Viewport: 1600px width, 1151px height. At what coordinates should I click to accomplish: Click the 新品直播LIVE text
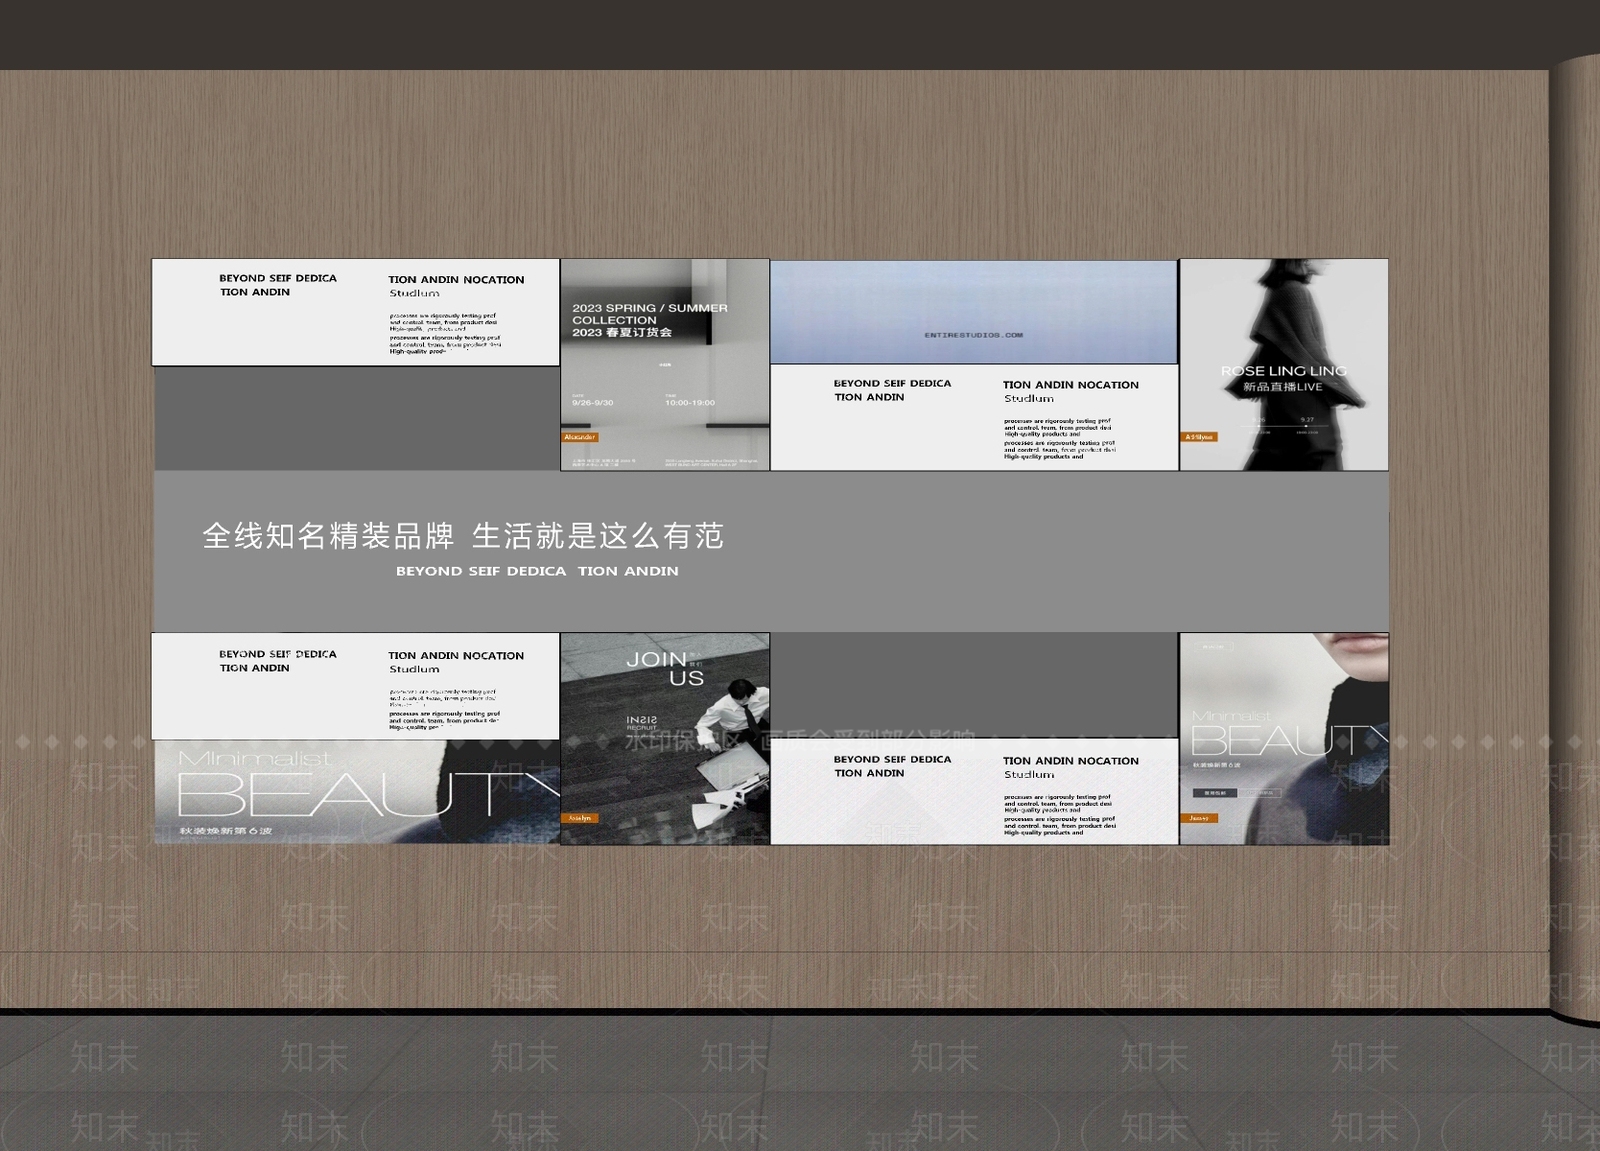pyautogui.click(x=1283, y=387)
